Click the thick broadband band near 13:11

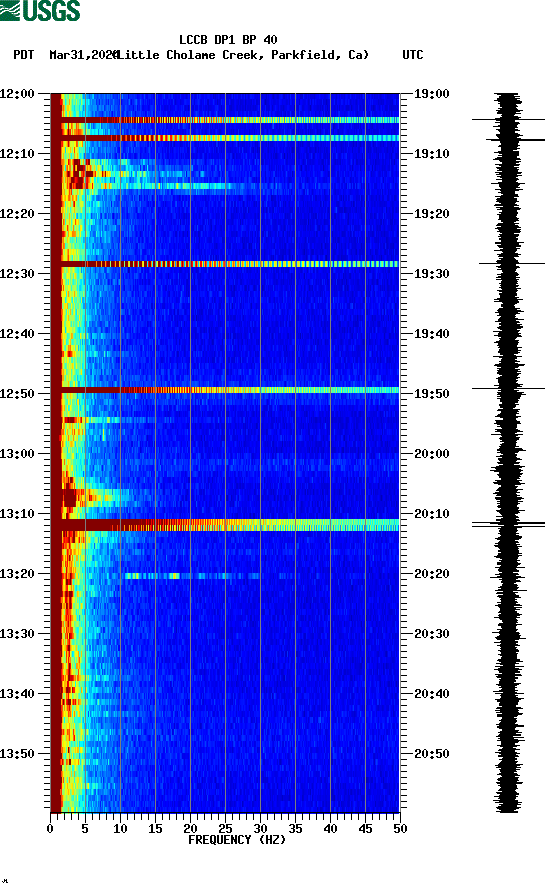point(225,525)
